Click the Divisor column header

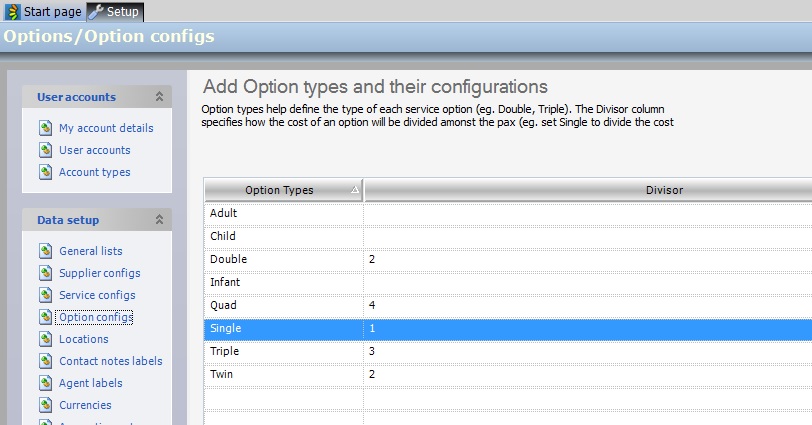[587, 190]
